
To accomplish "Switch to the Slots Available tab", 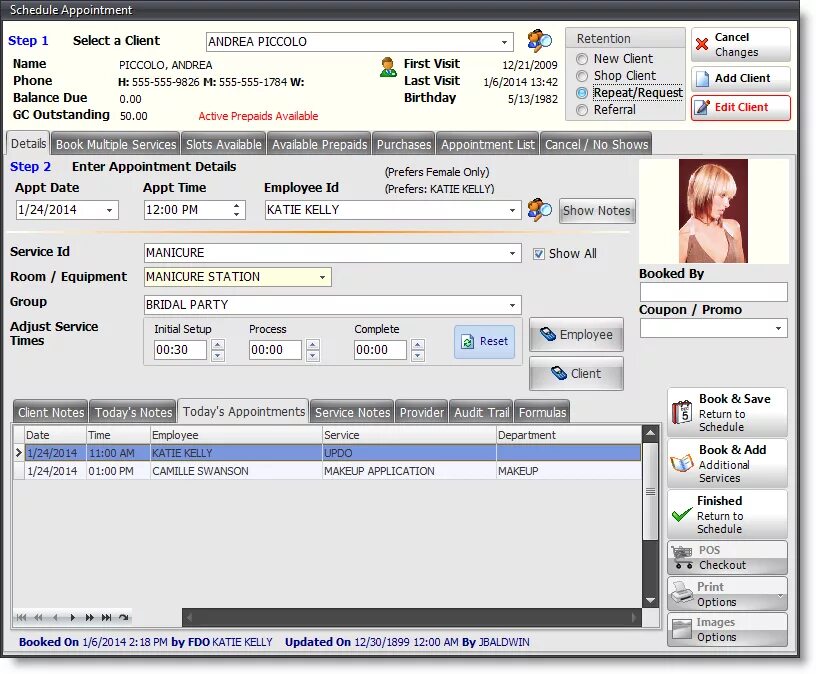I will [222, 143].
